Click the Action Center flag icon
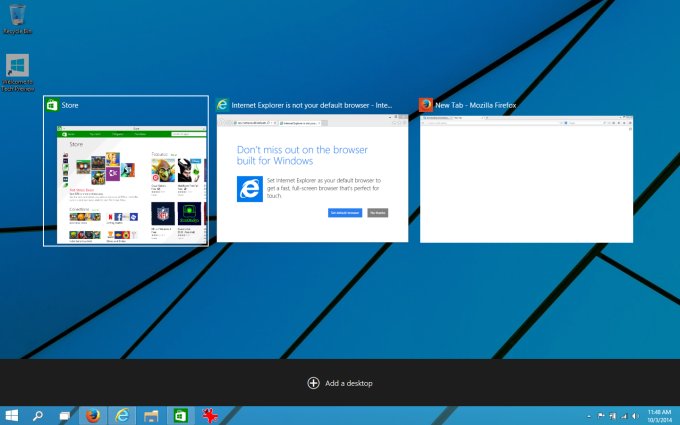This screenshot has width=680, height=425. tap(600, 415)
